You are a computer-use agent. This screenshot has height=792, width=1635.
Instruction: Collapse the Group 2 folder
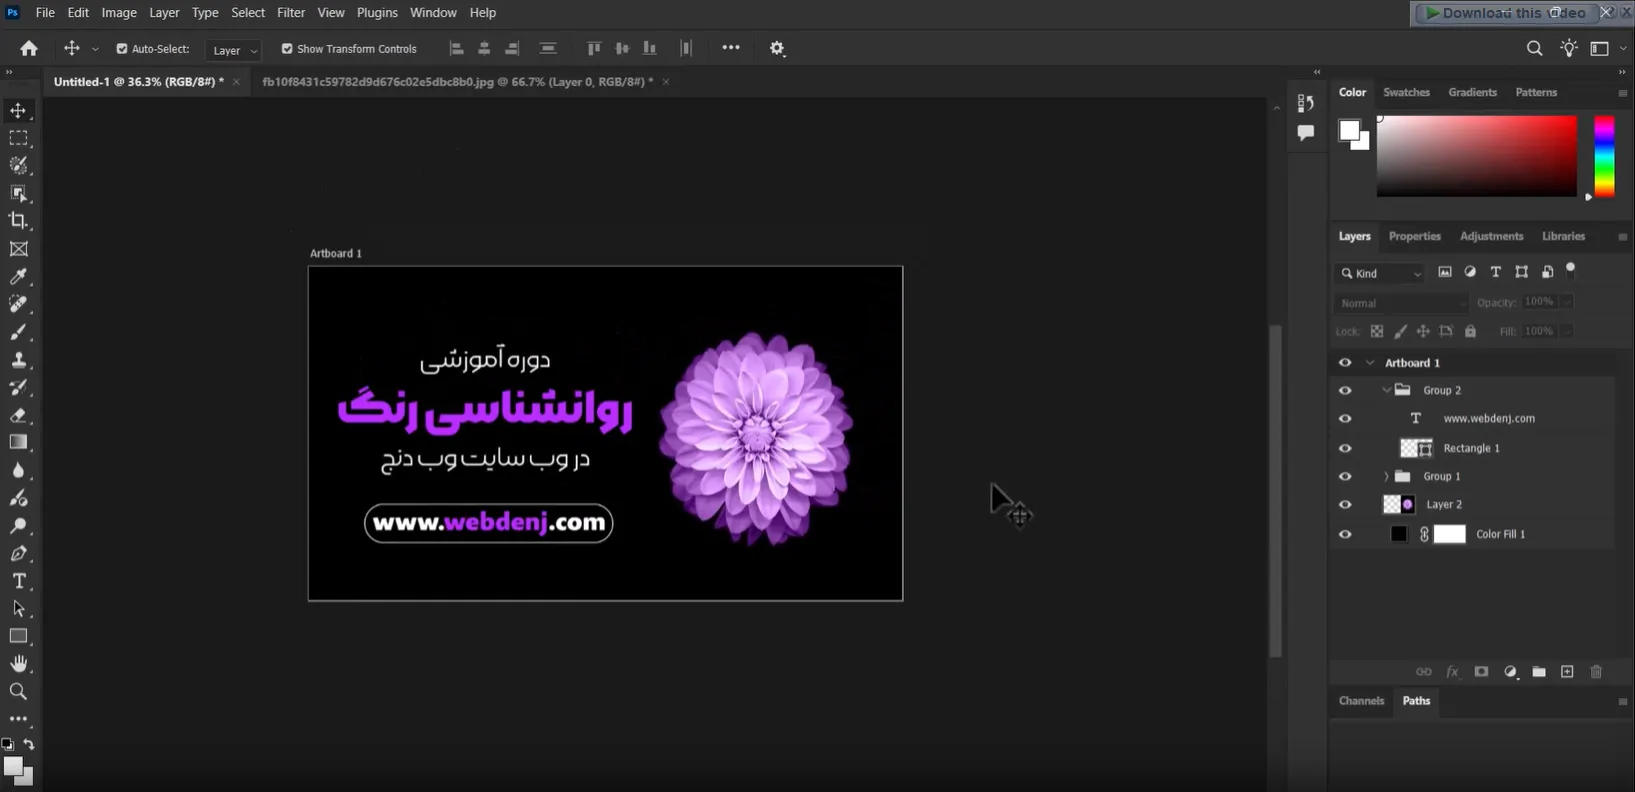[x=1386, y=390]
